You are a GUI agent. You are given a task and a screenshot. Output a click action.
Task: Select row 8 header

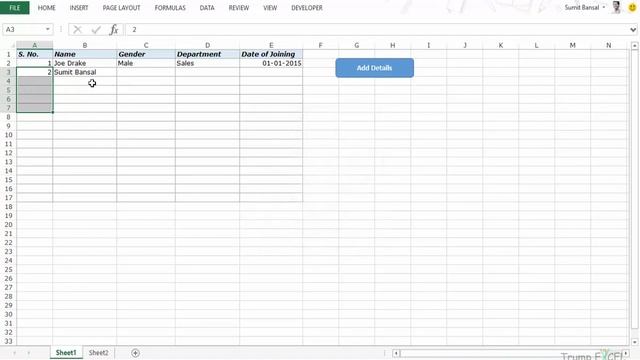pos(8,117)
